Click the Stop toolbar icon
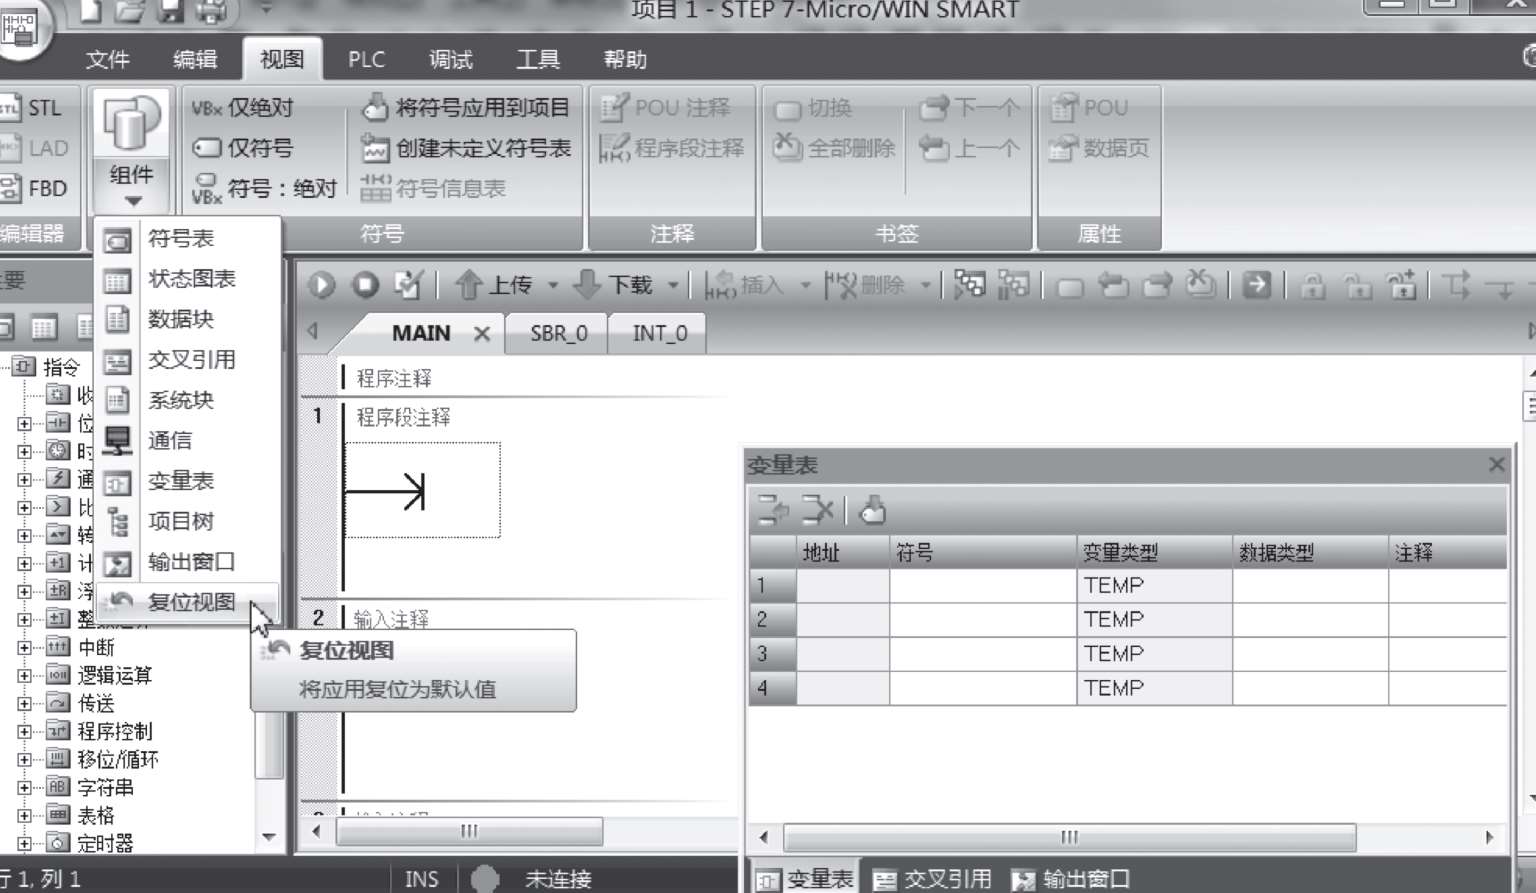 pyautogui.click(x=366, y=285)
